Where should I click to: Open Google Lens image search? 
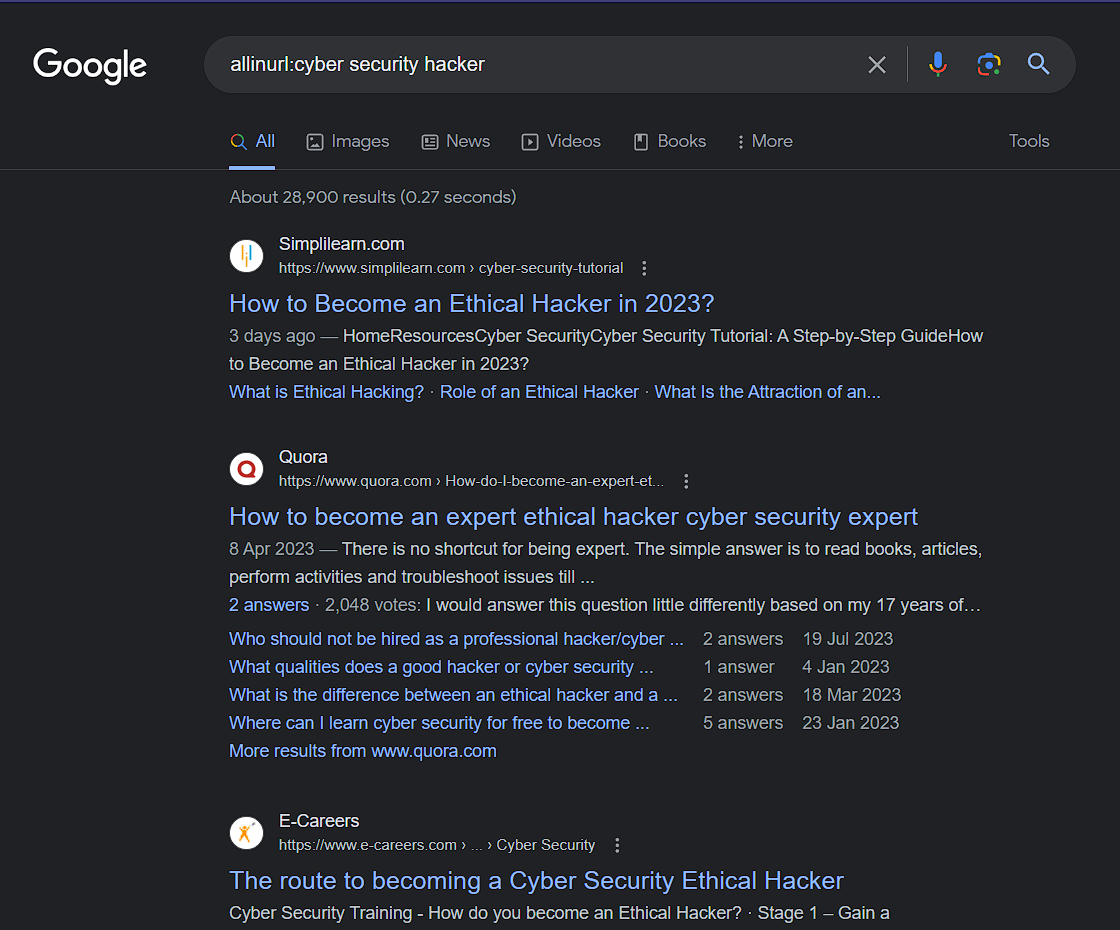(988, 65)
